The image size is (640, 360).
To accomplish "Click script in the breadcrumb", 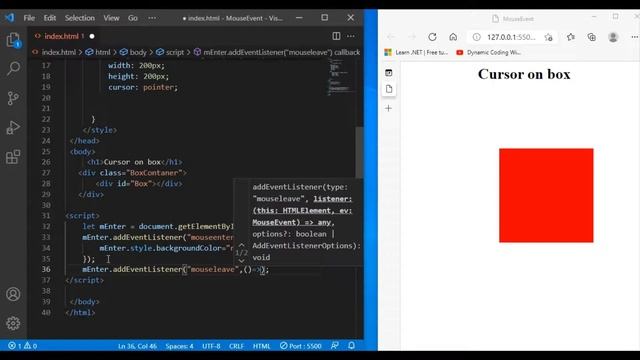I will [175, 52].
